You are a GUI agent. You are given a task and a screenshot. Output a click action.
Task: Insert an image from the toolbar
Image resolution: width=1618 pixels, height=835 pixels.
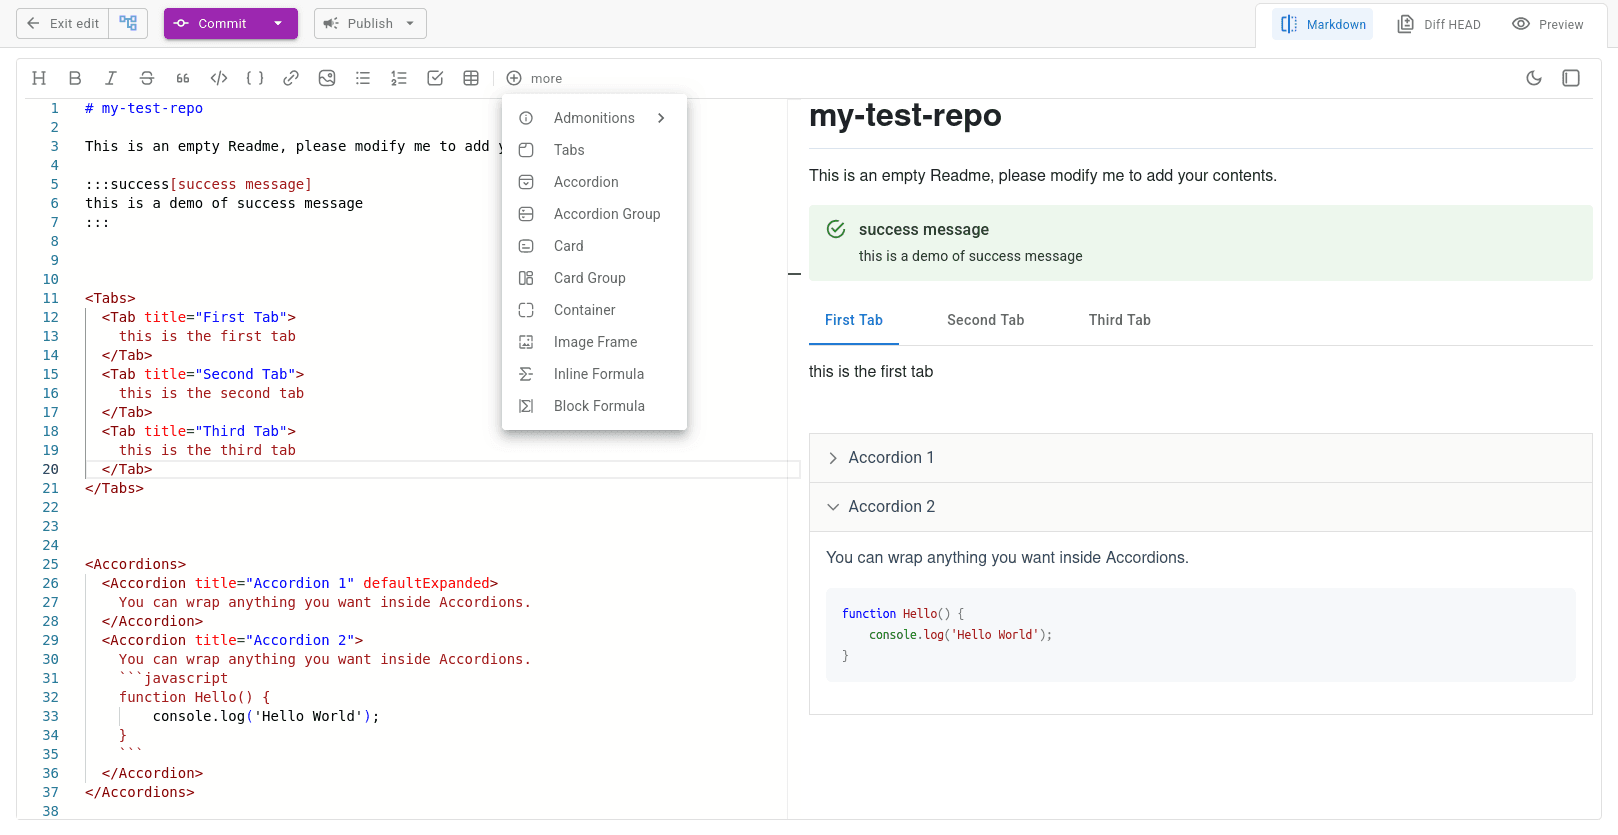tap(327, 78)
